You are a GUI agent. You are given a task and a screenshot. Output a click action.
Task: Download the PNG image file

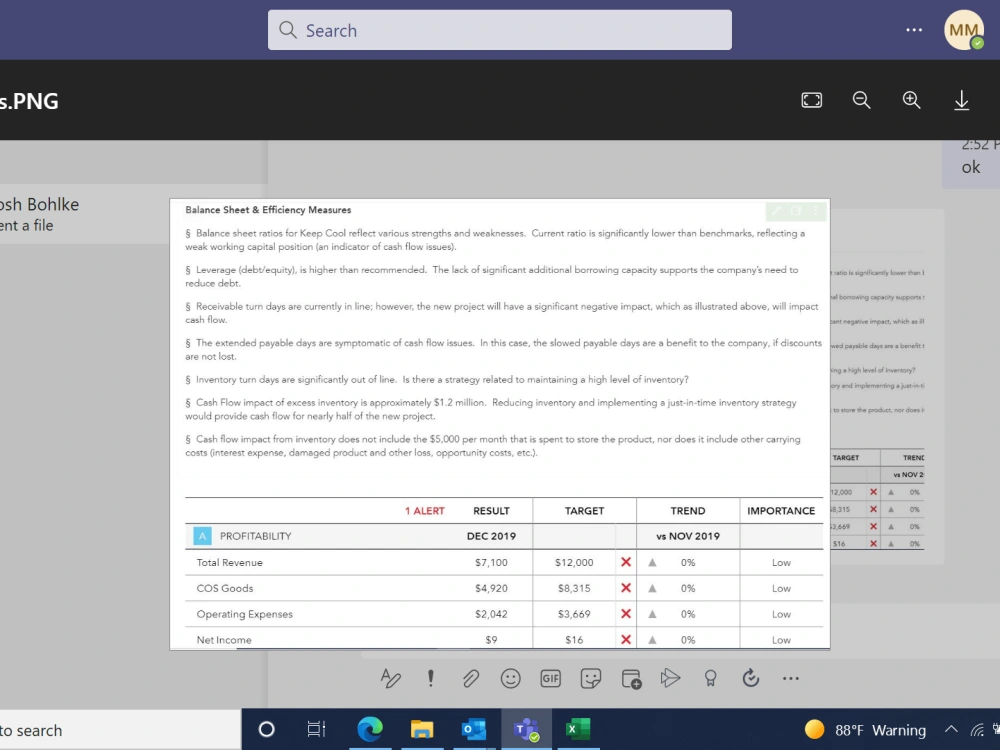tap(961, 100)
